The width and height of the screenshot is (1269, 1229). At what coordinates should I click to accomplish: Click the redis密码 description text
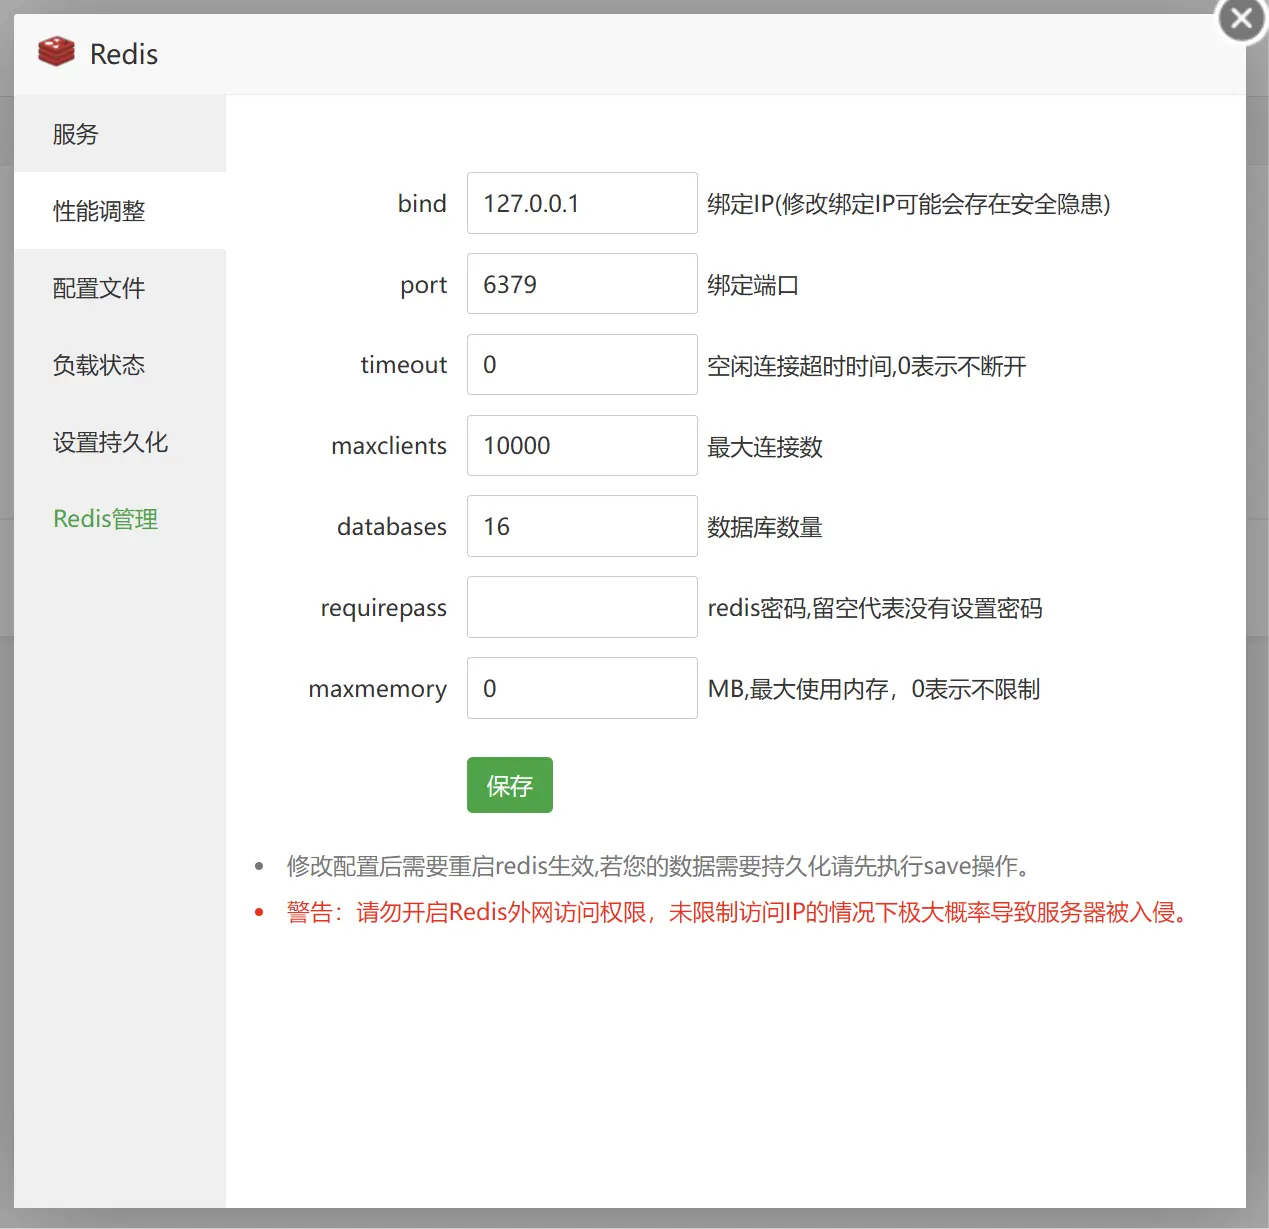click(875, 608)
